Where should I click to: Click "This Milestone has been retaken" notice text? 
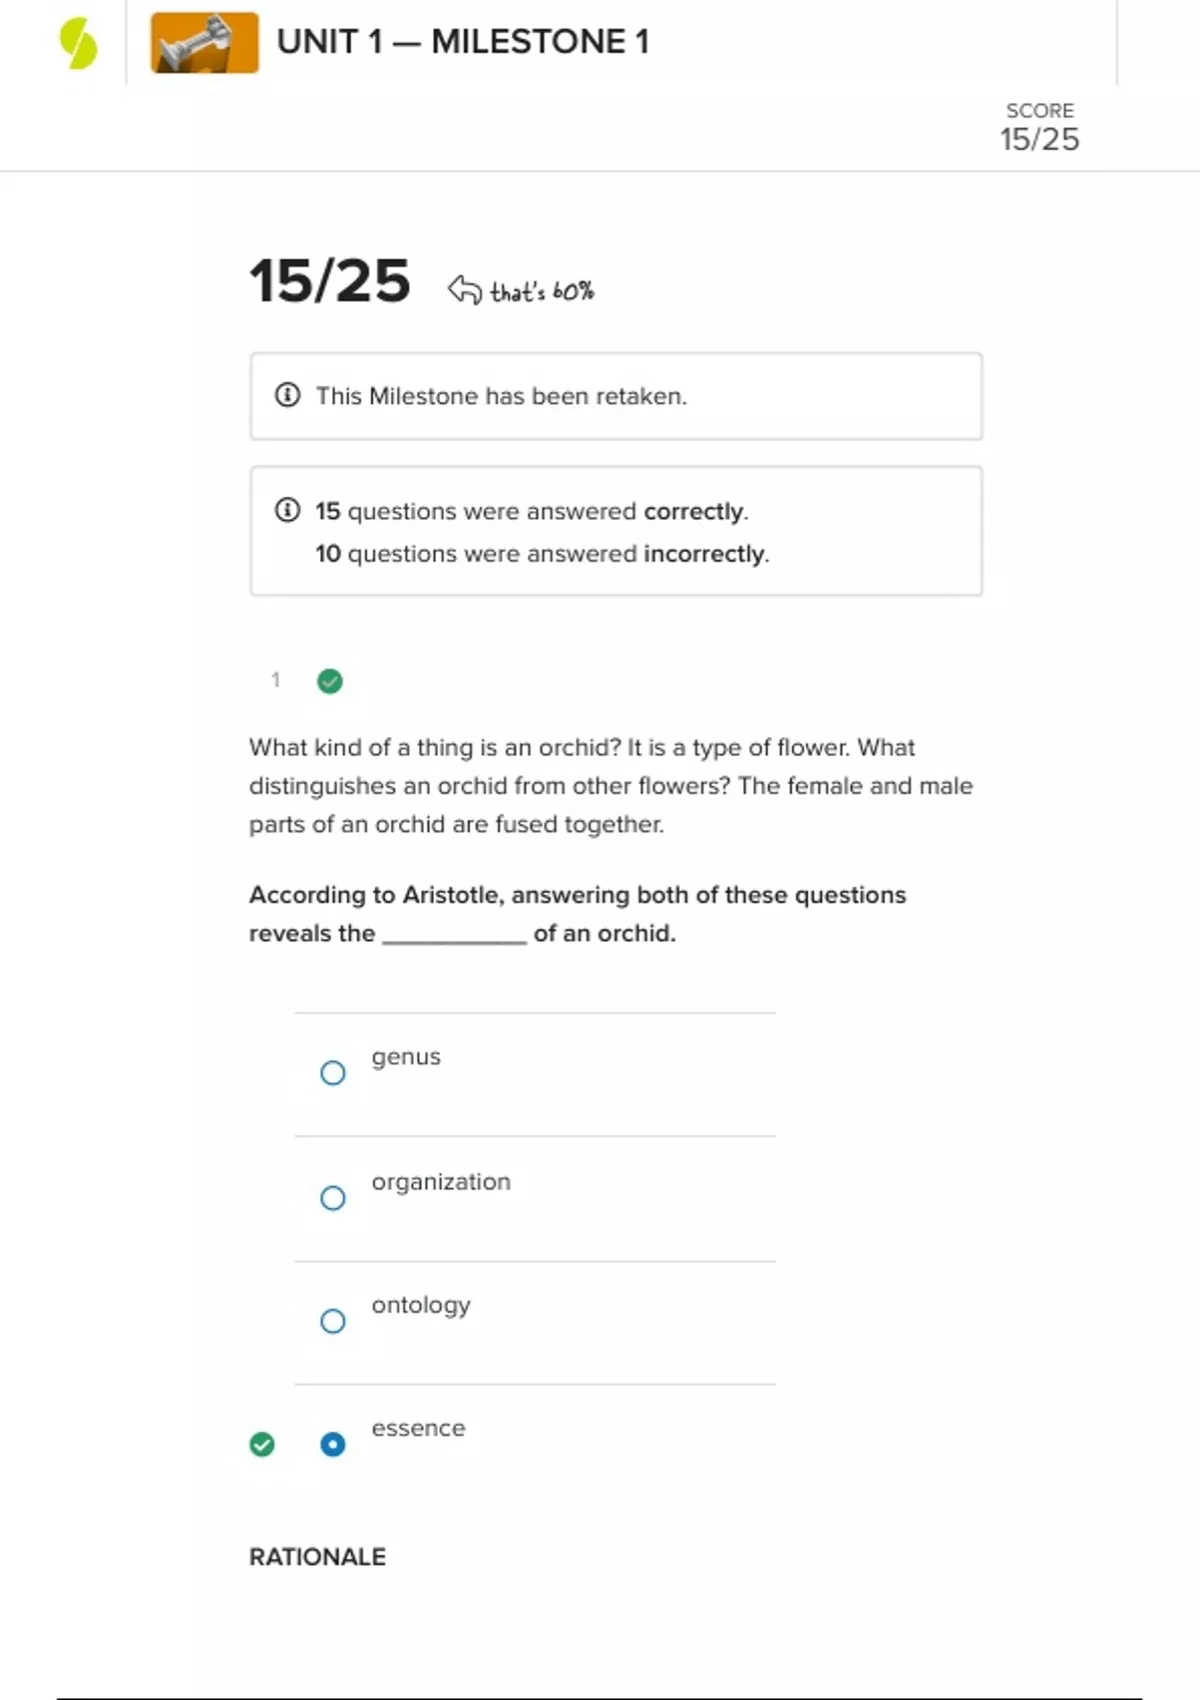tap(501, 396)
